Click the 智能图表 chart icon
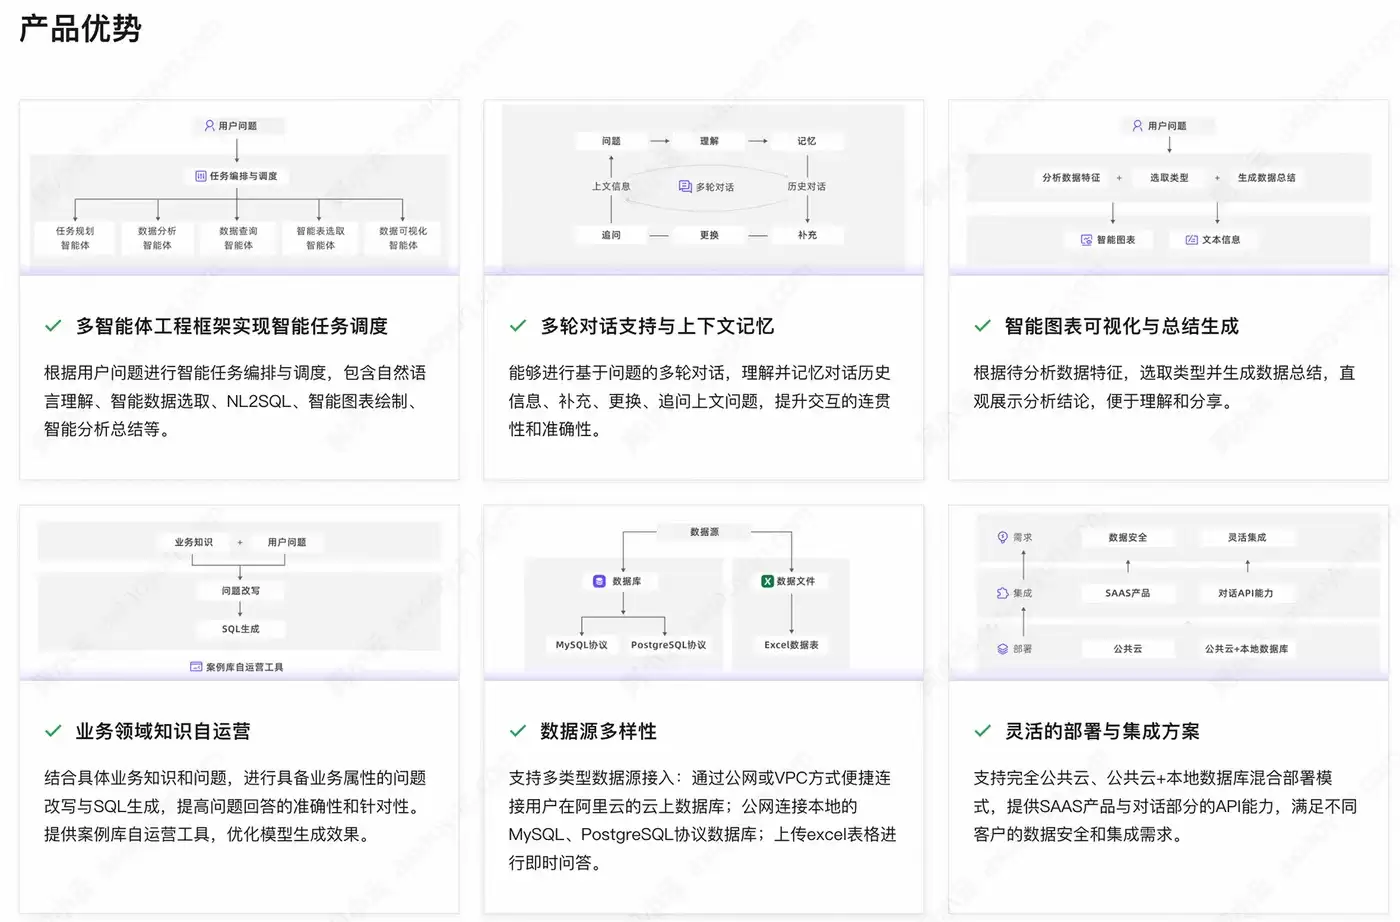 coord(1086,240)
